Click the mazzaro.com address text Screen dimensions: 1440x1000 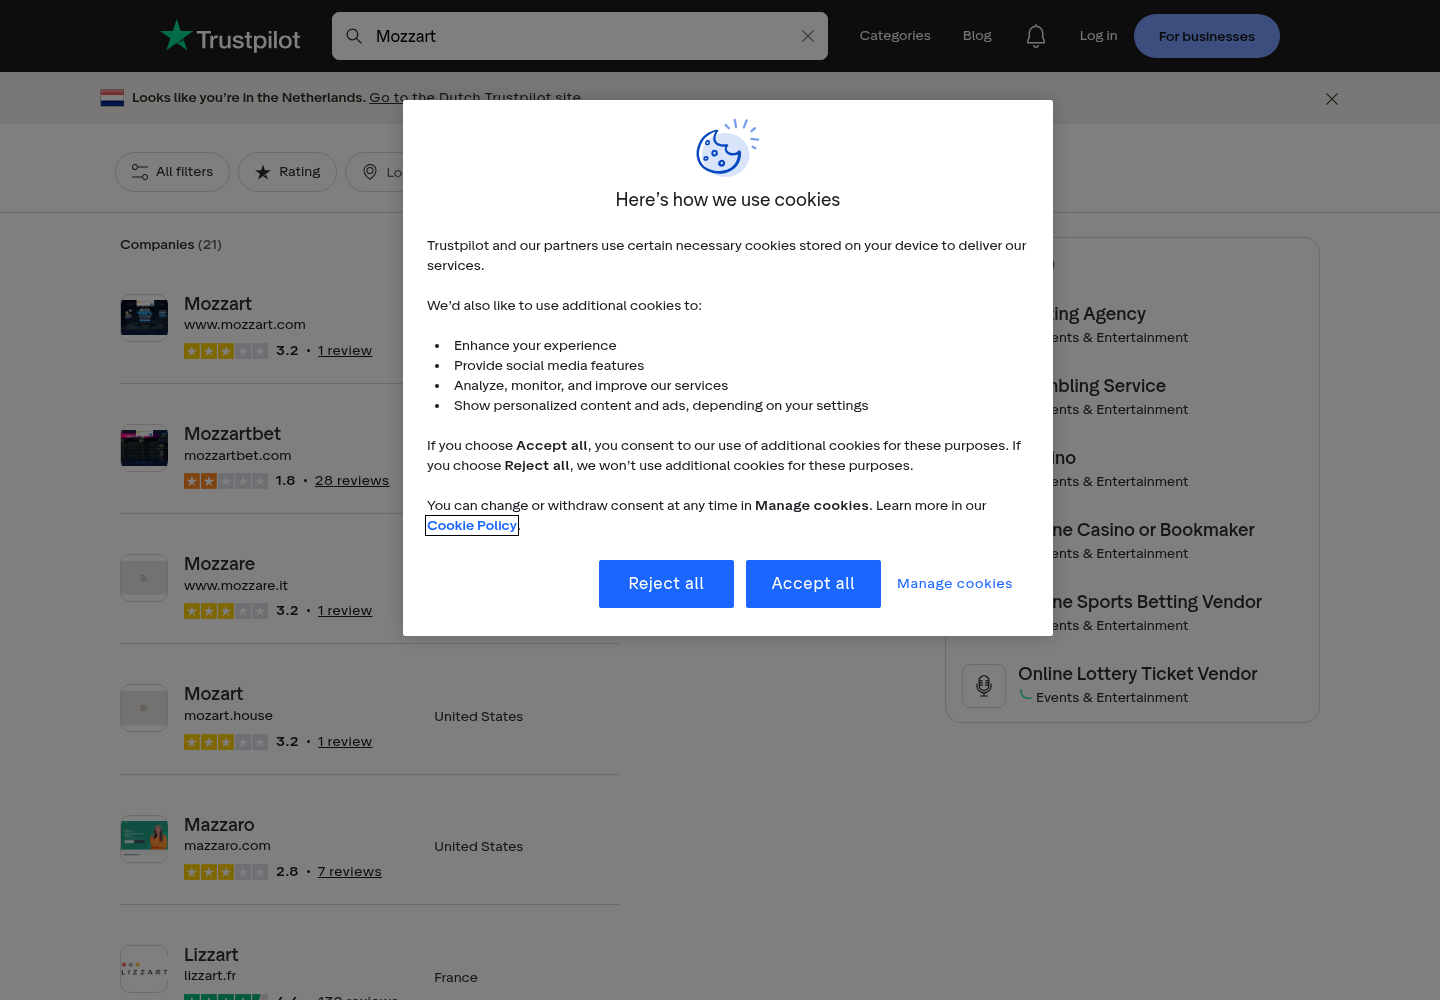227,846
